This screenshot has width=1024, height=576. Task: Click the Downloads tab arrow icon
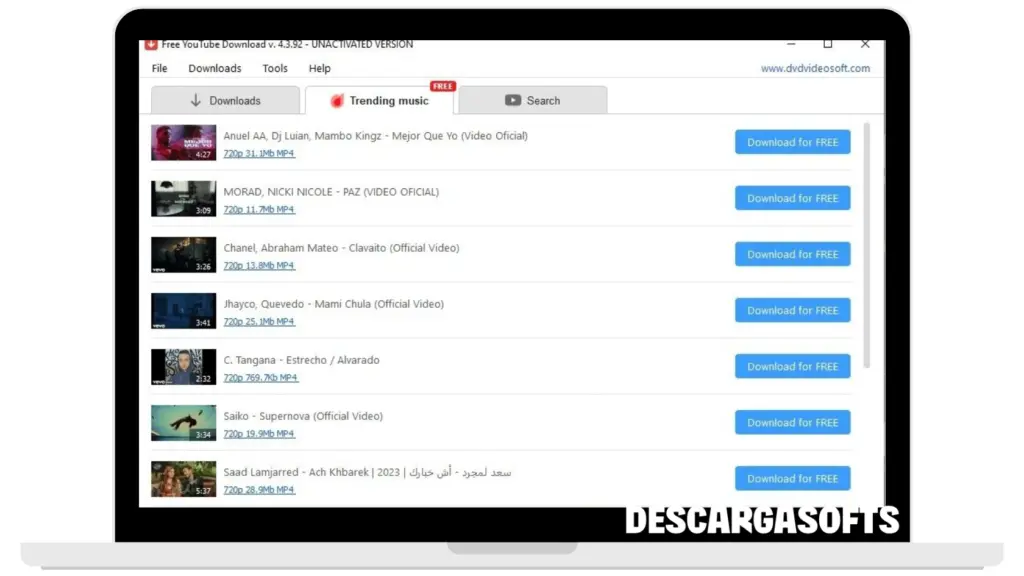click(196, 101)
